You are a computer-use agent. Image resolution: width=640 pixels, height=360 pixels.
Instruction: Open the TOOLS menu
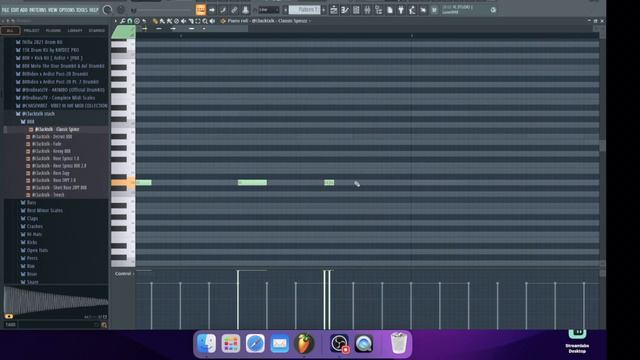[82, 10]
